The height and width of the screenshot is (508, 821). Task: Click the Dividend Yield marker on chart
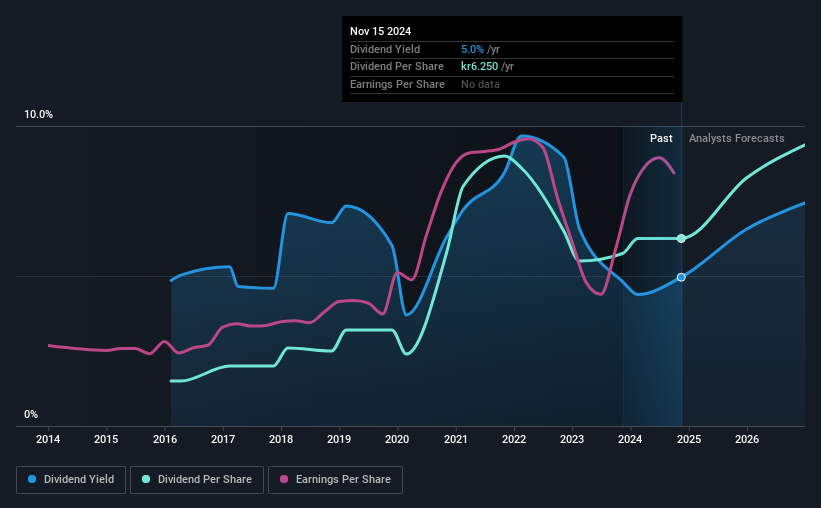pos(681,277)
